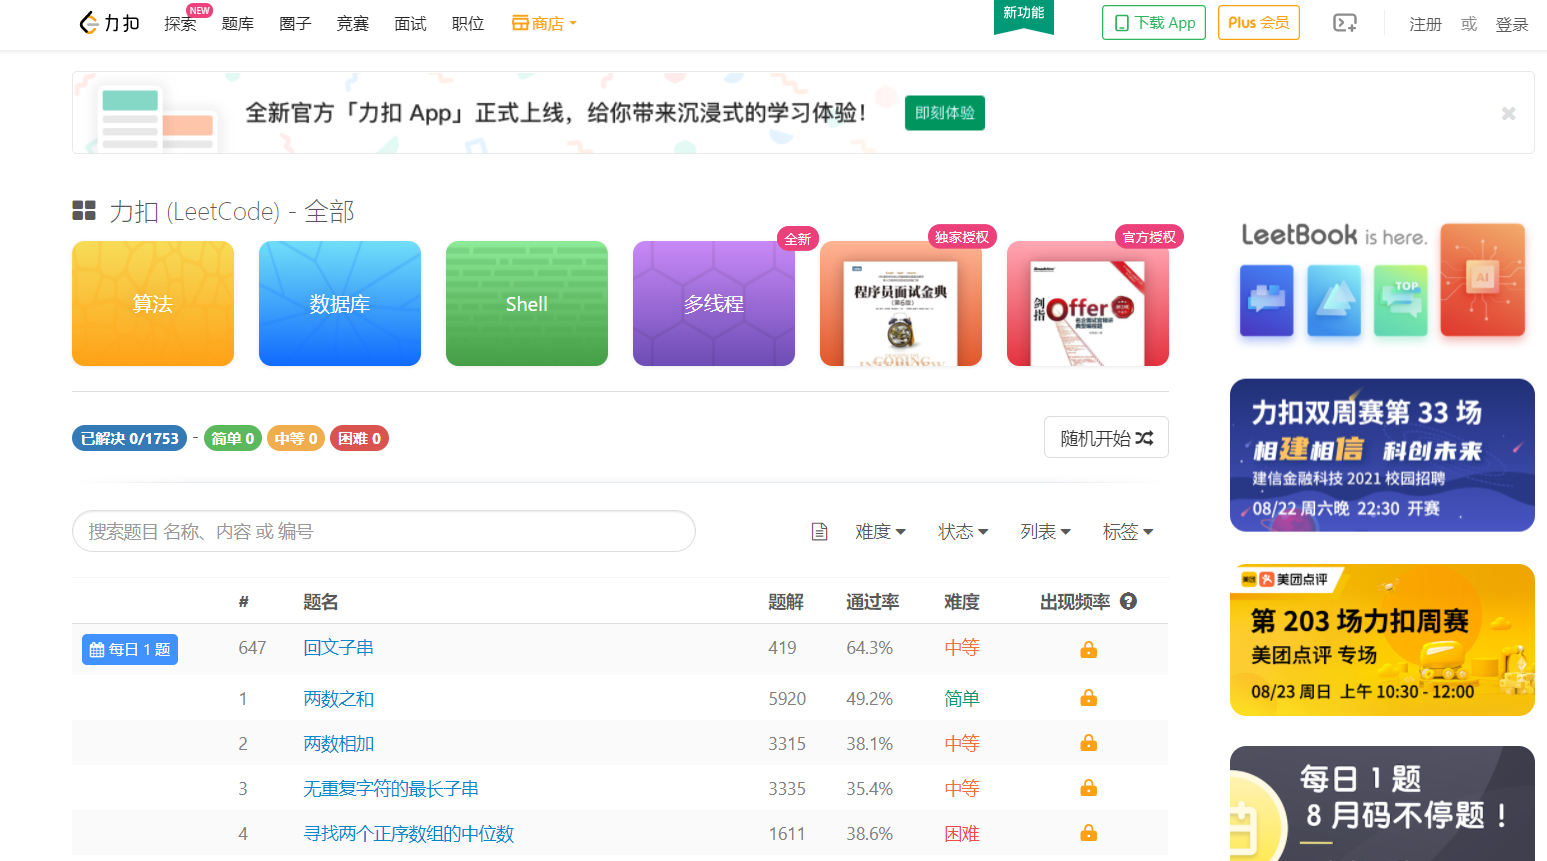Focus the 搜索题目 search input
This screenshot has width=1547, height=861.
click(x=384, y=531)
